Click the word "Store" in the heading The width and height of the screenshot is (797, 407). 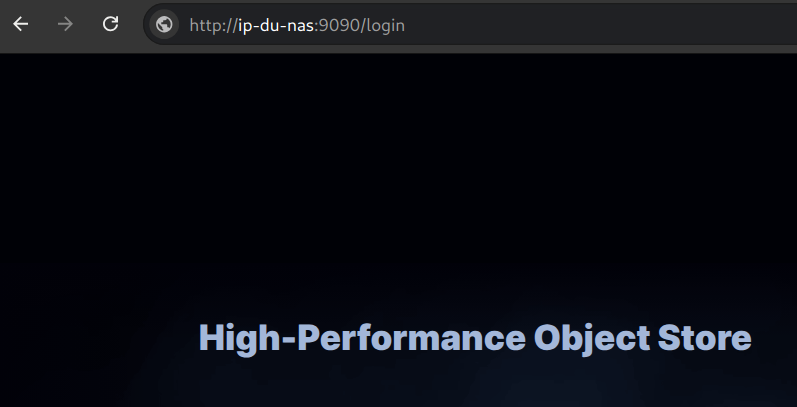tap(704, 338)
